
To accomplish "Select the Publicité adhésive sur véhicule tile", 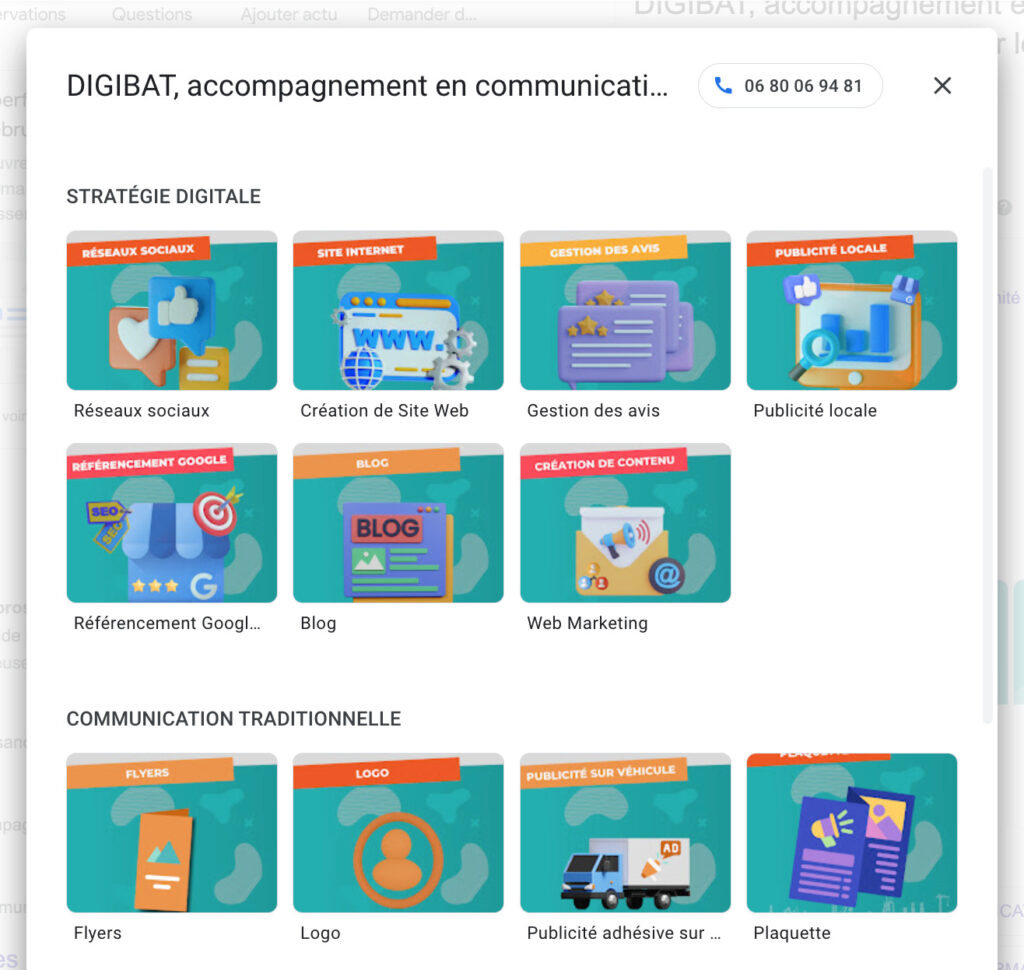I will pyautogui.click(x=625, y=833).
